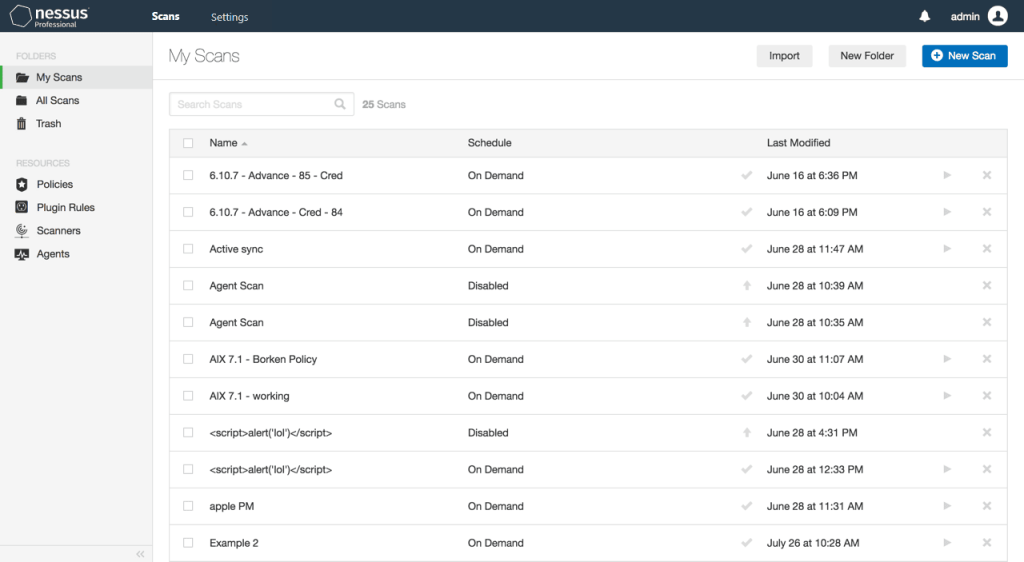Delete the apple PM scan
This screenshot has height=562, width=1024.
tap(987, 506)
